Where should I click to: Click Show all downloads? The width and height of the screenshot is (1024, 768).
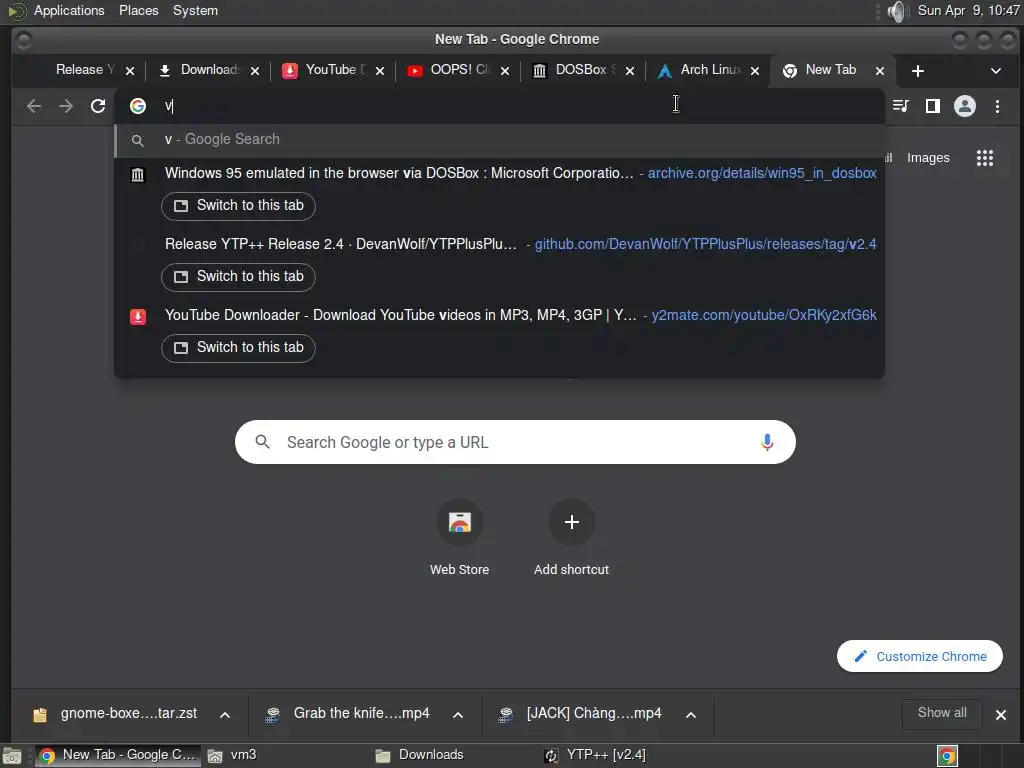click(x=942, y=713)
